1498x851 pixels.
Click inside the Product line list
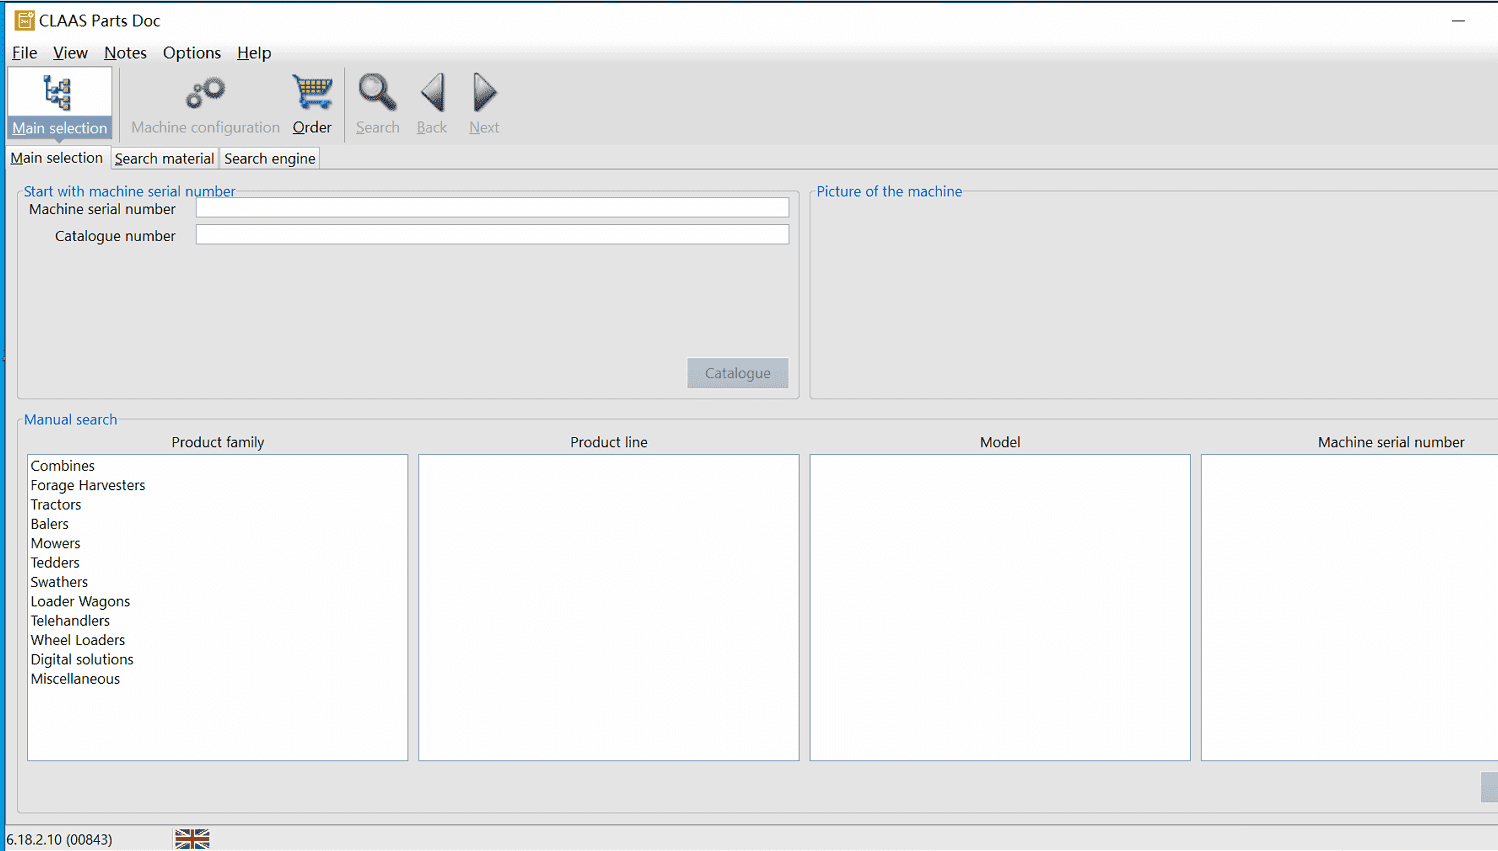(x=609, y=607)
